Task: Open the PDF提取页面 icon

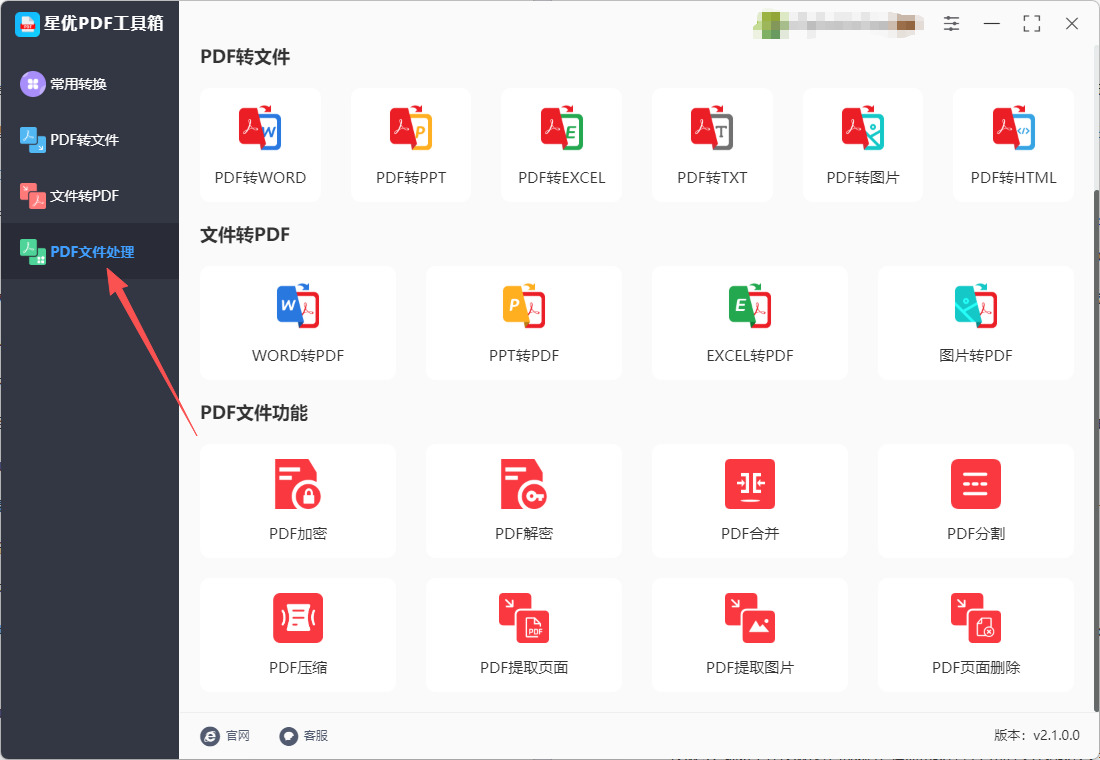Action: 524,618
